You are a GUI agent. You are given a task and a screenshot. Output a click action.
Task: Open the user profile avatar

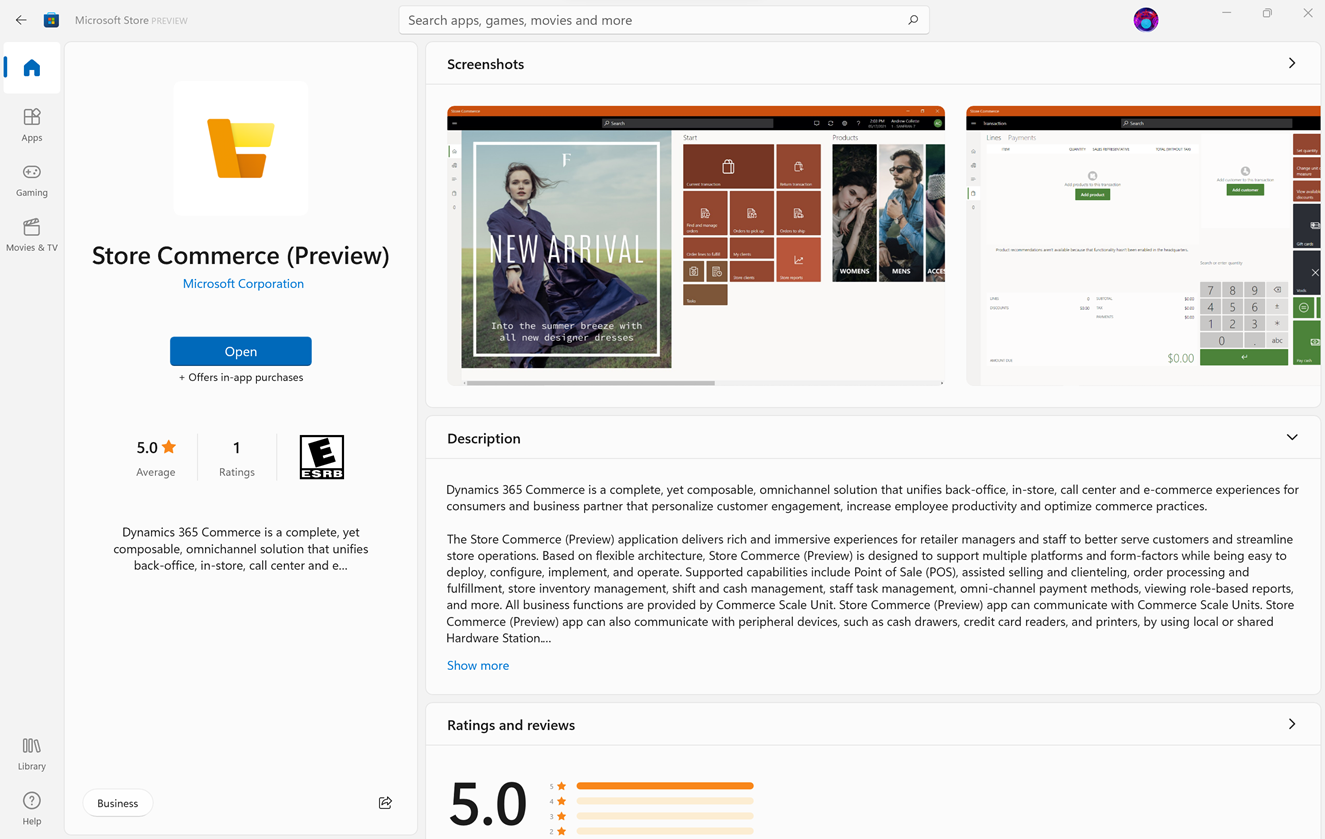[1146, 19]
